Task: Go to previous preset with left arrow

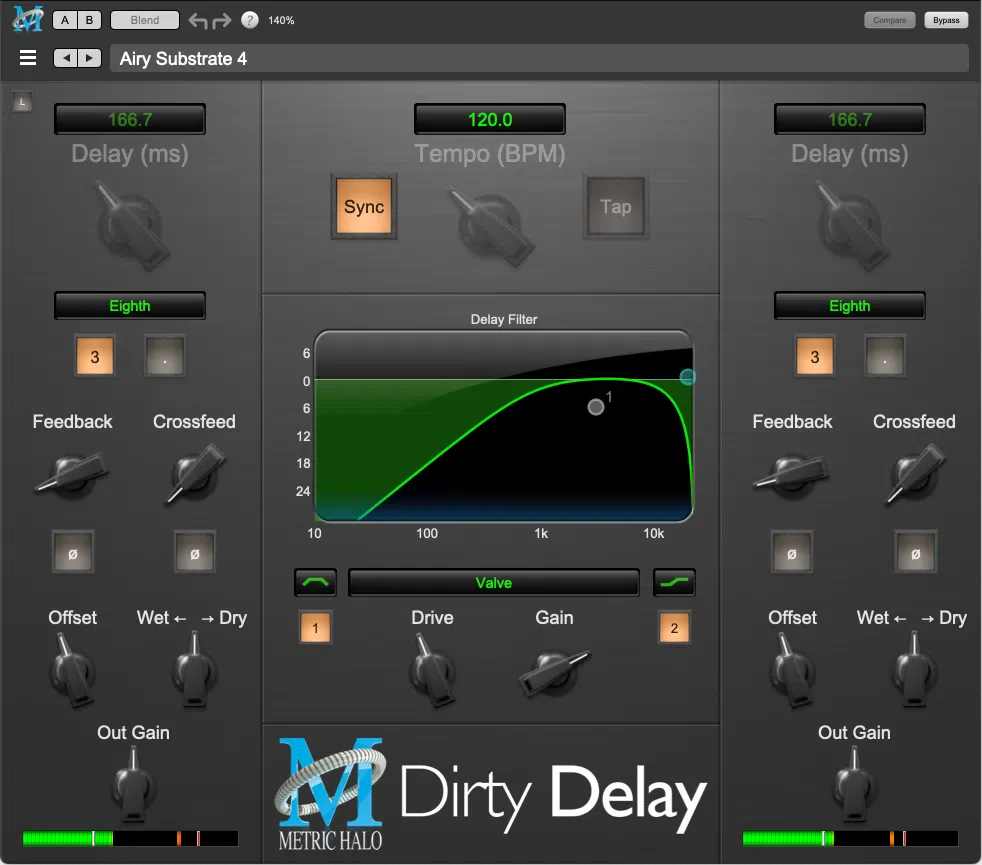Action: (66, 58)
